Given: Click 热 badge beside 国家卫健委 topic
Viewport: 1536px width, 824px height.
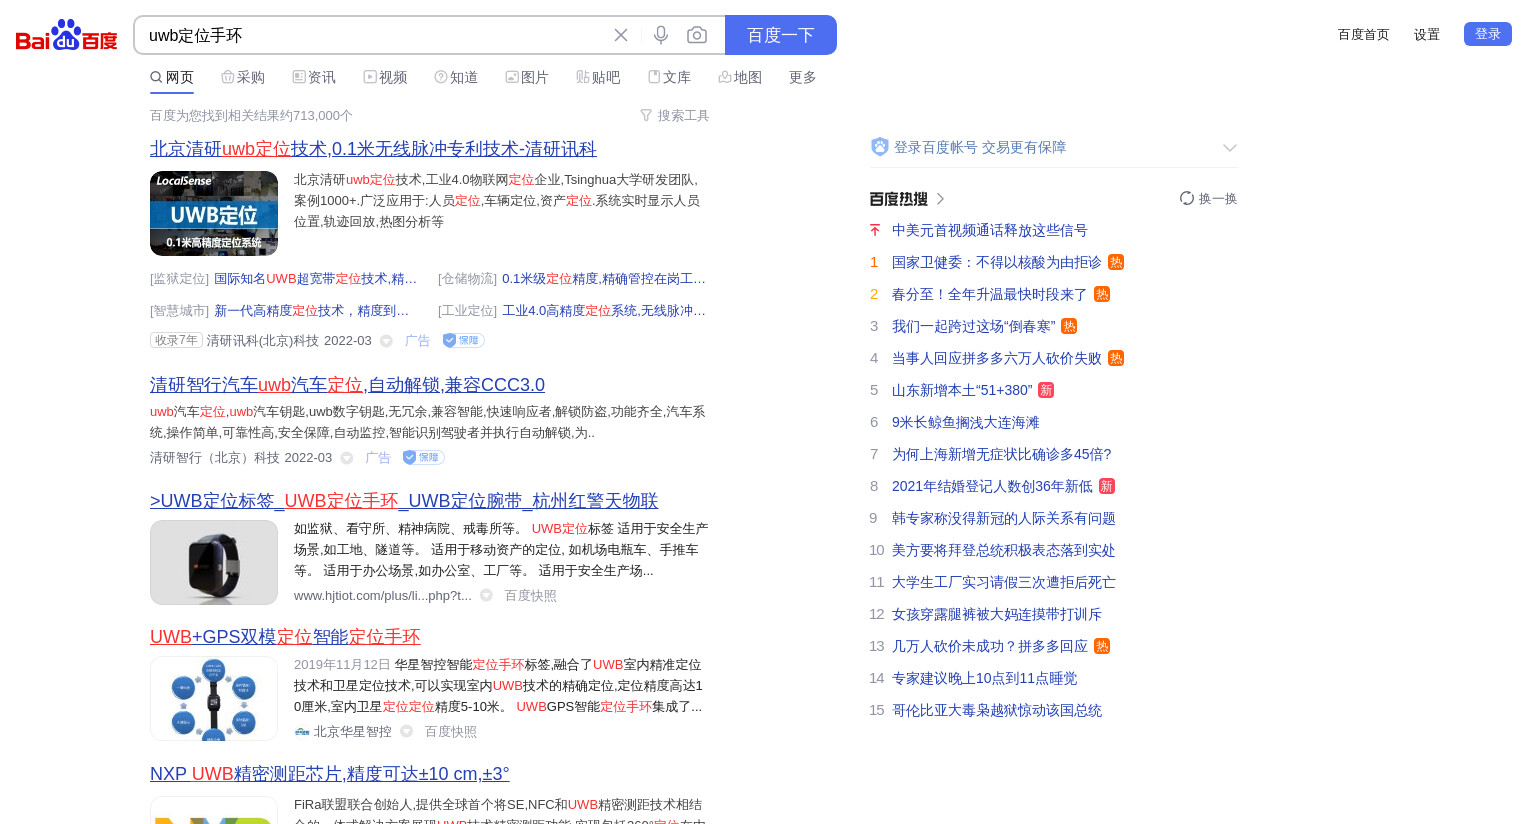Looking at the screenshot, I should 1116,262.
